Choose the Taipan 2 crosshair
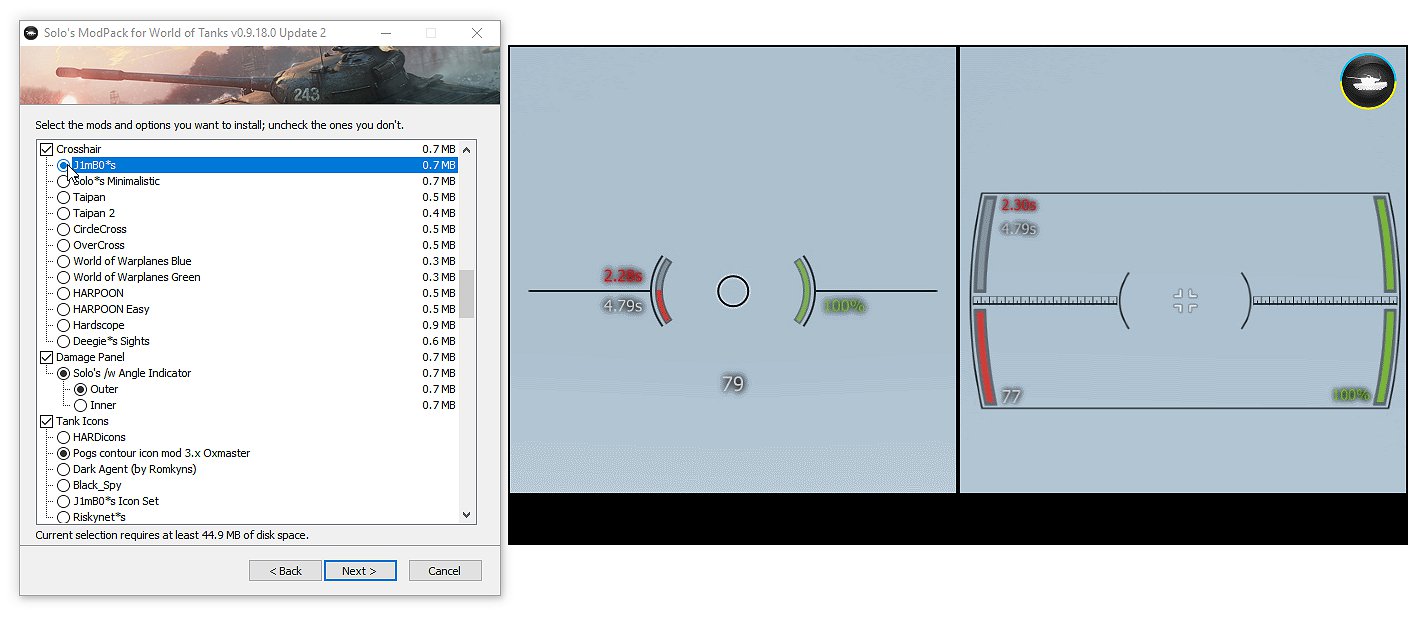The image size is (1420, 621). click(x=64, y=213)
